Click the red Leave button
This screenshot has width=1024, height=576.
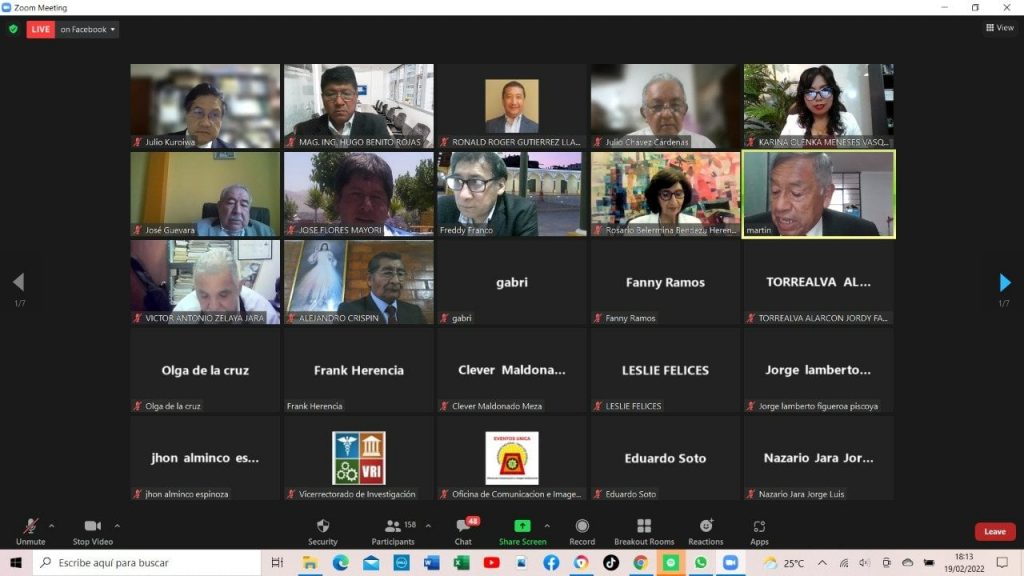pos(994,531)
